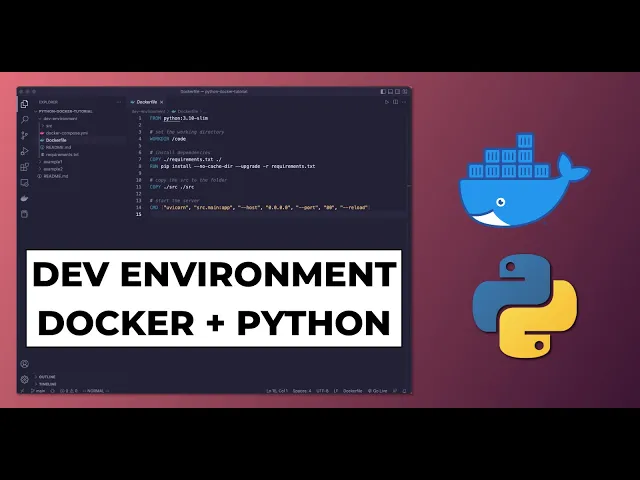Click the Go Live button in status bar
640x480 pixels.
pyautogui.click(x=377, y=391)
